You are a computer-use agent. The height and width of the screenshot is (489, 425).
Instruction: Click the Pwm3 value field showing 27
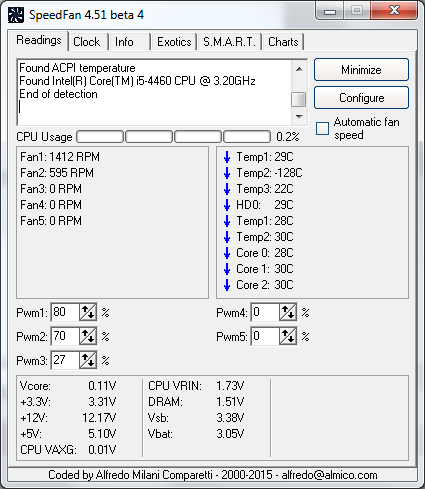coord(65,360)
